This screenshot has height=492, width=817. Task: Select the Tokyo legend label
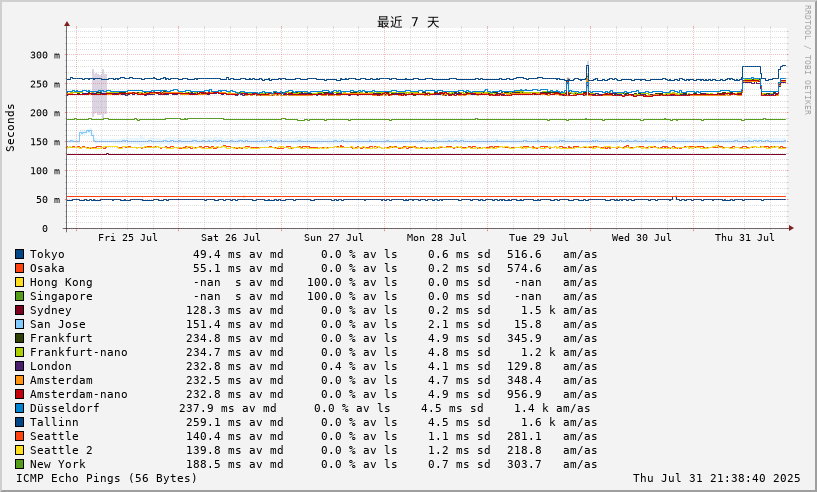(47, 254)
